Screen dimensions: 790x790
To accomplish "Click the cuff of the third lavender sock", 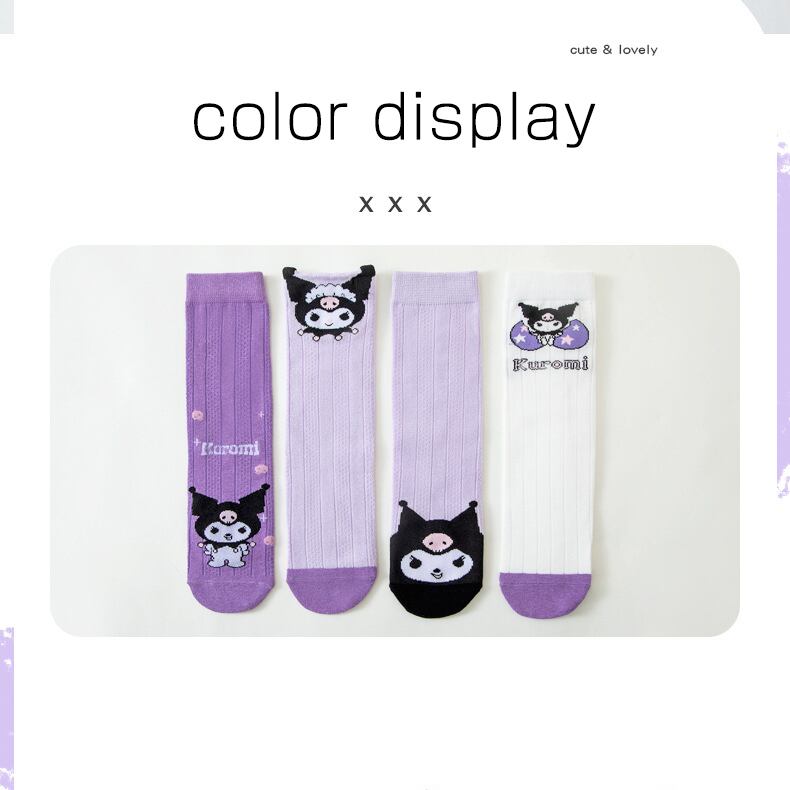I will pos(435,287).
